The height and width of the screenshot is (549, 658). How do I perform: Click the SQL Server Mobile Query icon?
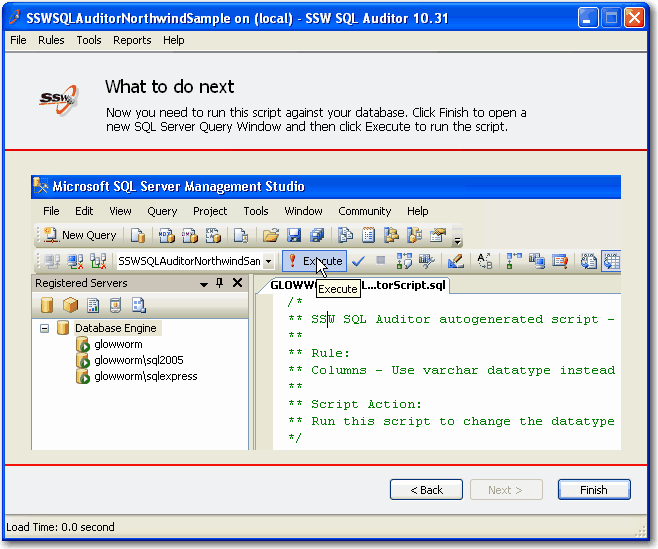241,235
